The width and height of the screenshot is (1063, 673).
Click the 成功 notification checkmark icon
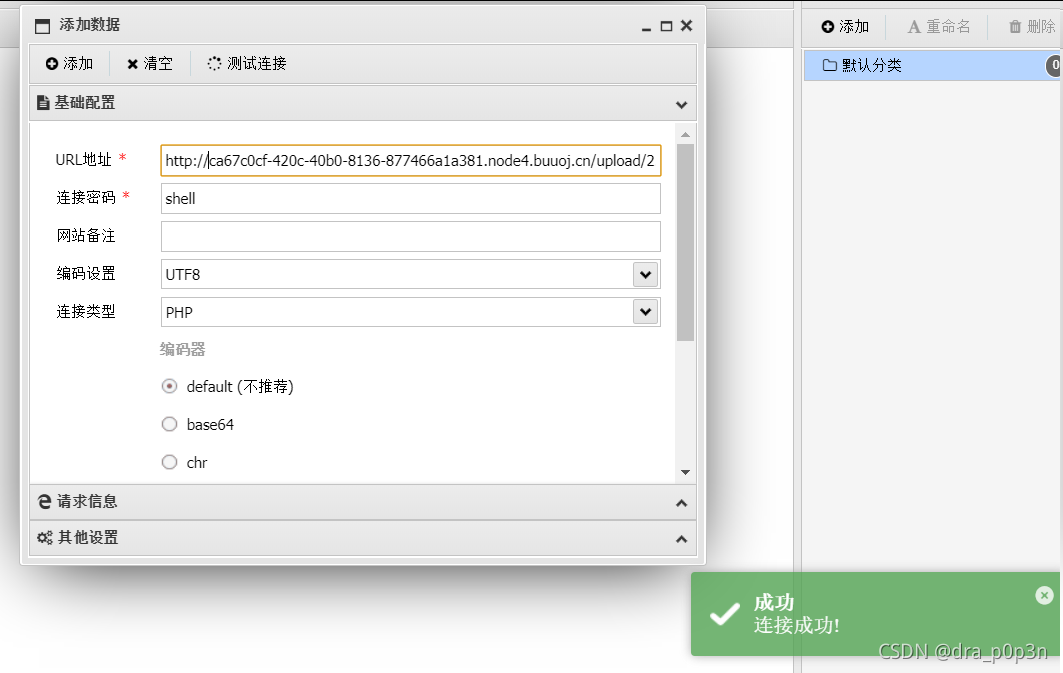(725, 613)
